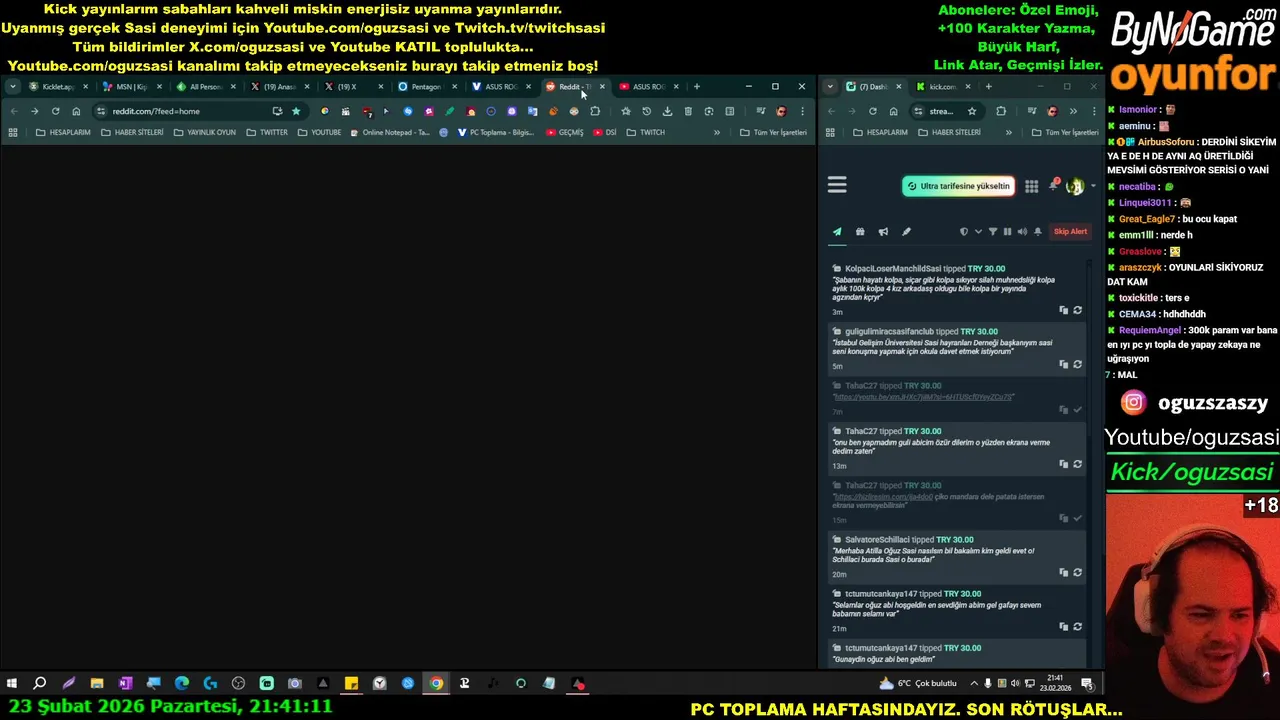Expand tab search dropdown in left browser
The height and width of the screenshot is (720, 1280).
(12, 87)
